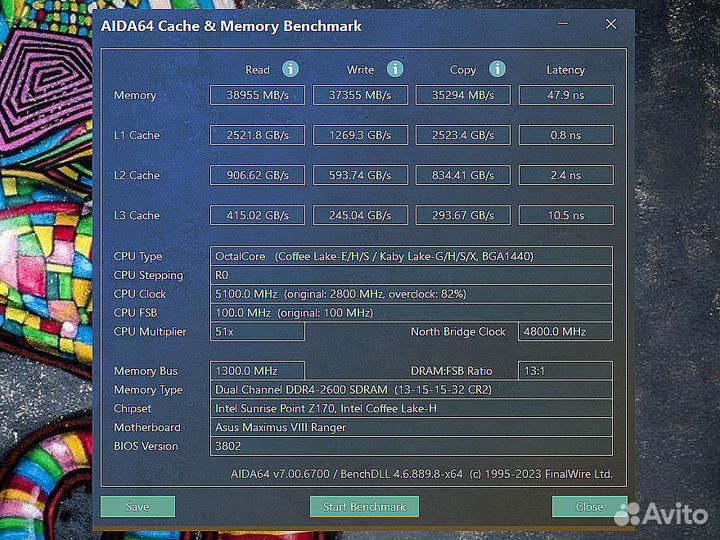Select Memory Latency value 47.9 ns
720x540 pixels.
point(566,95)
